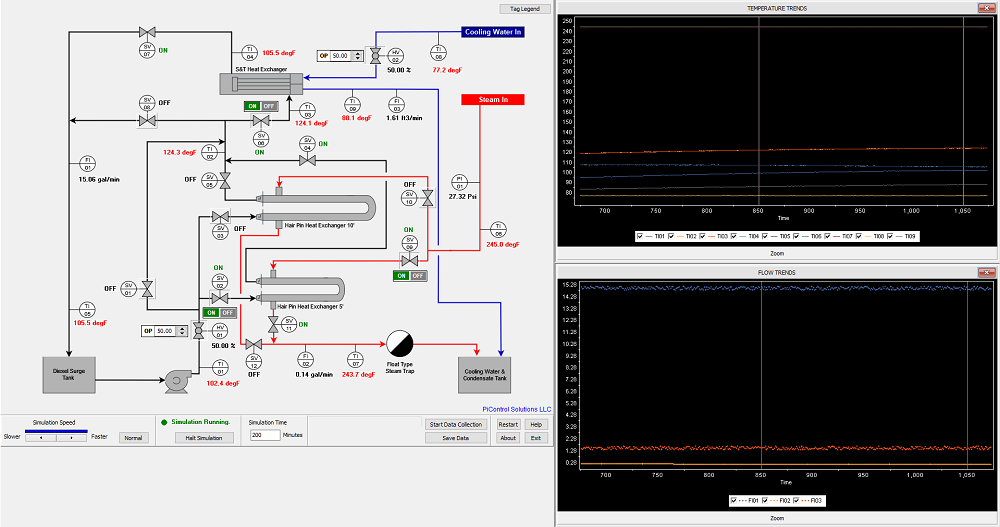Image resolution: width=1000 pixels, height=527 pixels.
Task: Close the Flow Trends panel
Action: click(986, 272)
